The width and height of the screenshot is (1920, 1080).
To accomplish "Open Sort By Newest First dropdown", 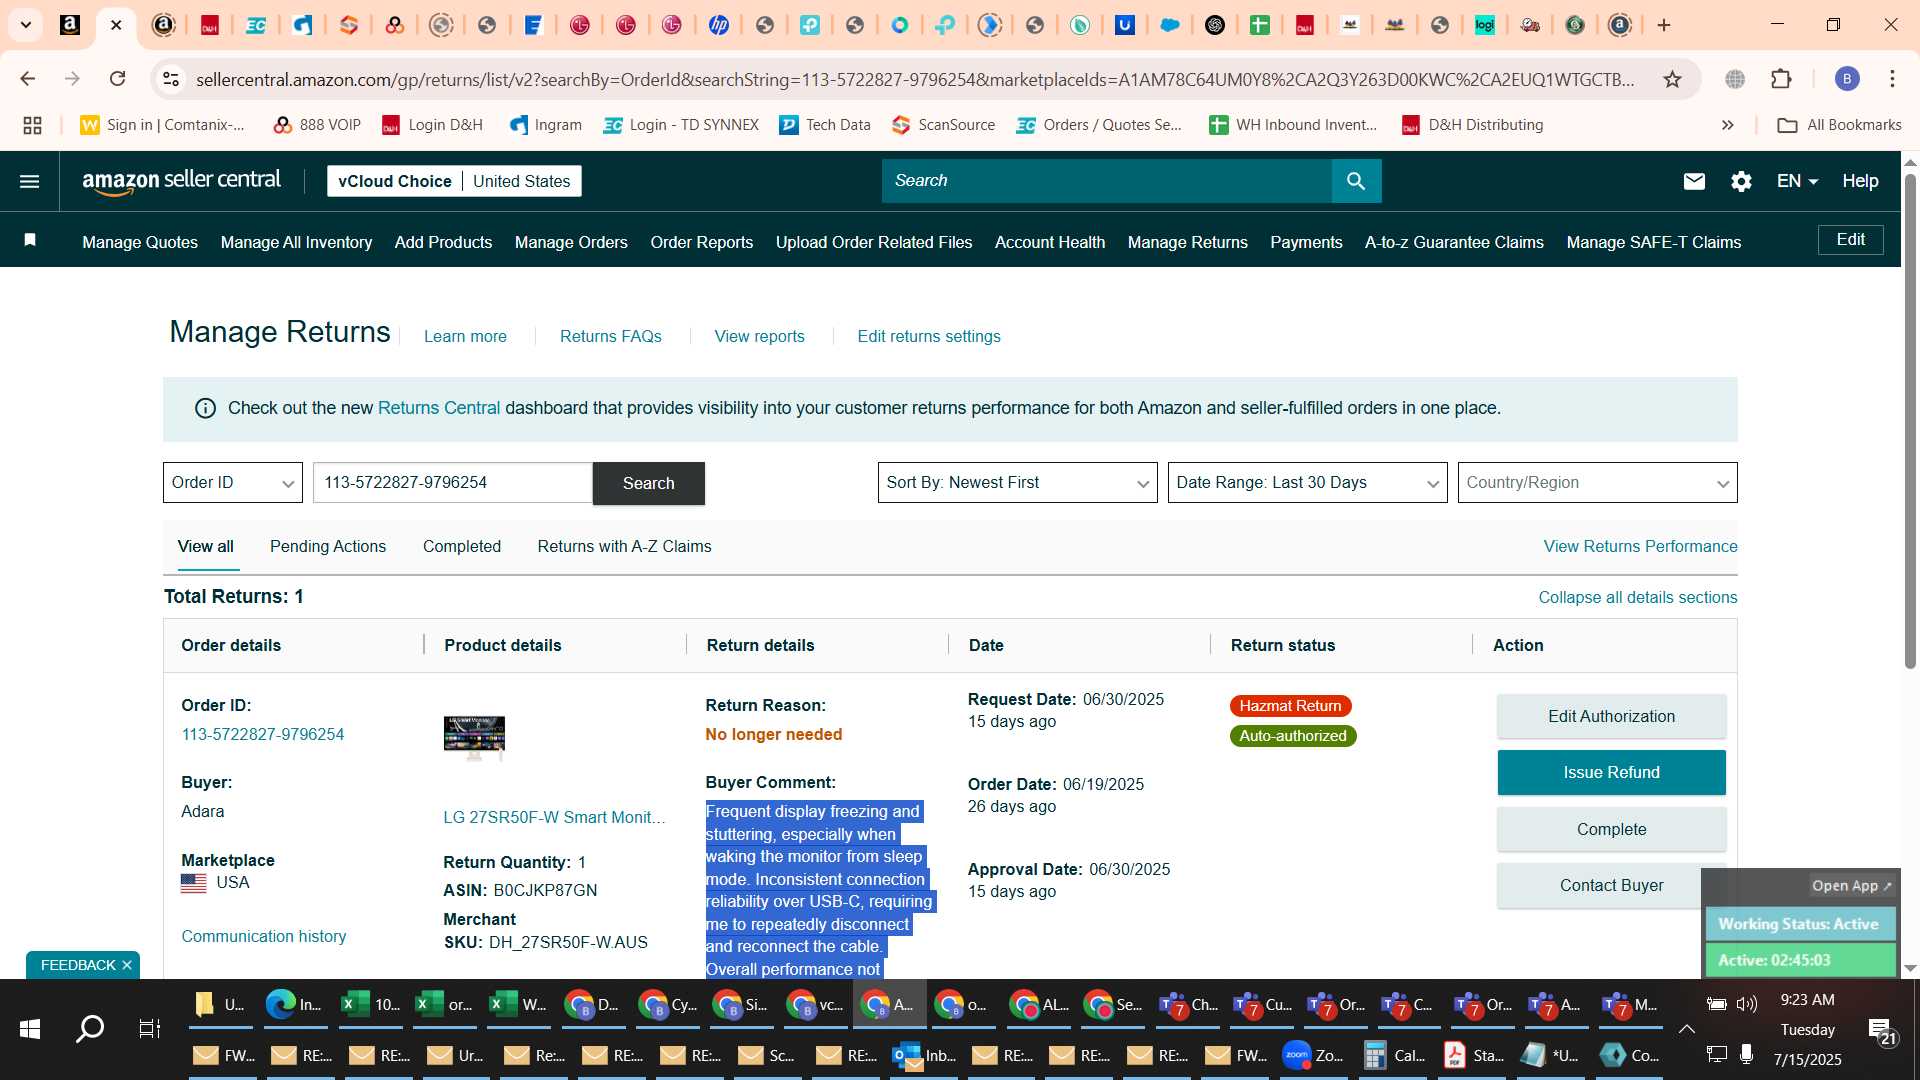I will tap(1017, 483).
